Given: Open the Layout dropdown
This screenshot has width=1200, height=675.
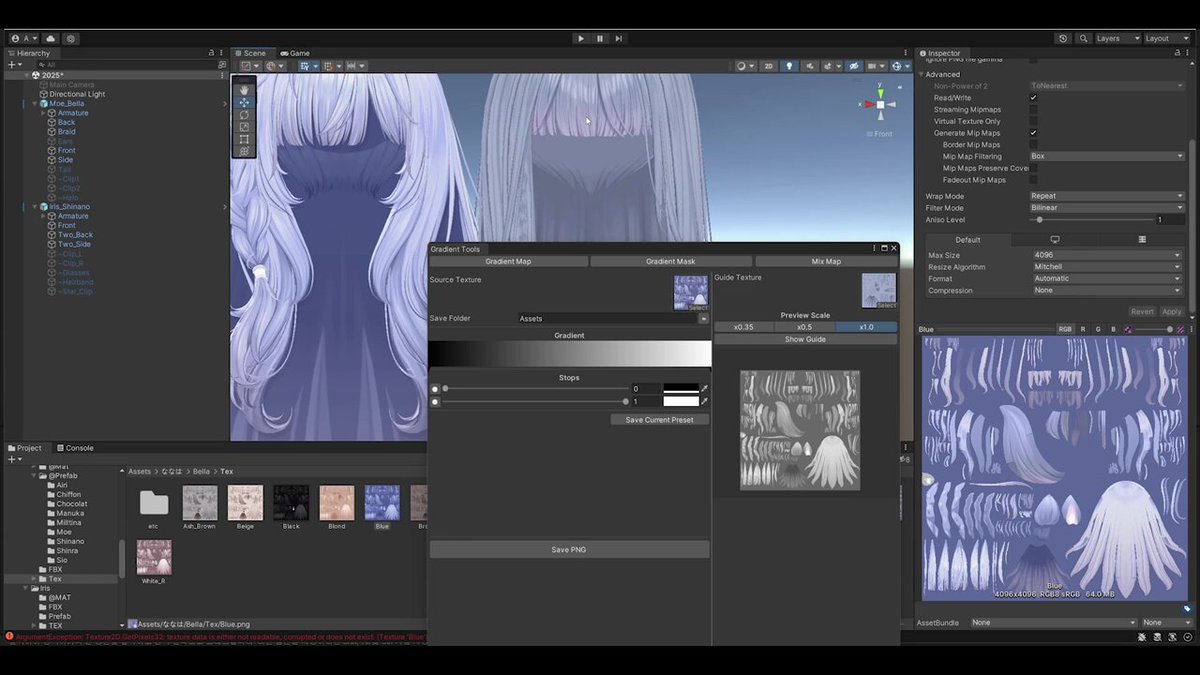Looking at the screenshot, I should tap(1165, 38).
